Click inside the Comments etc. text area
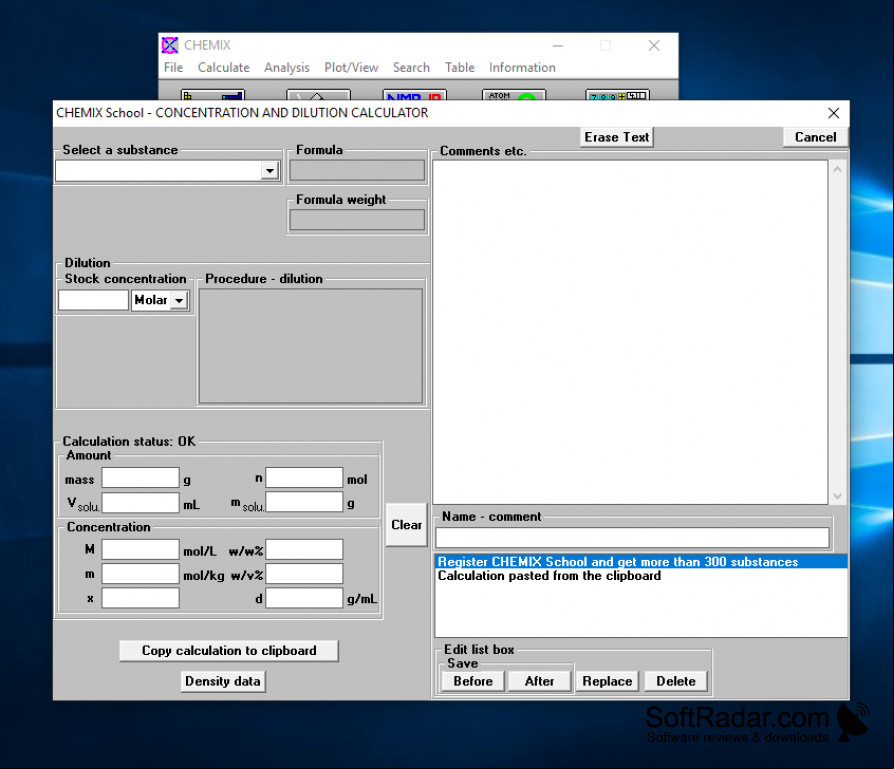The width and height of the screenshot is (894, 769). point(630,332)
